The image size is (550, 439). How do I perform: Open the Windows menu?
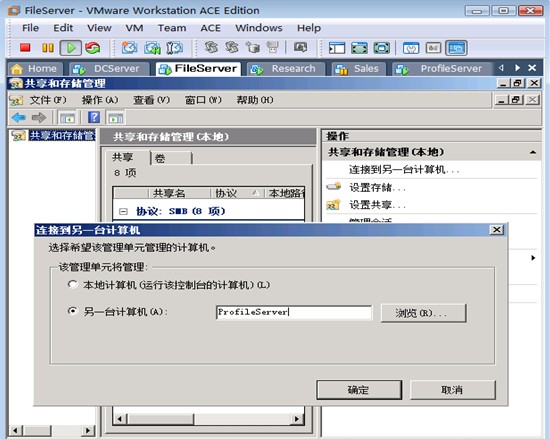point(259,28)
